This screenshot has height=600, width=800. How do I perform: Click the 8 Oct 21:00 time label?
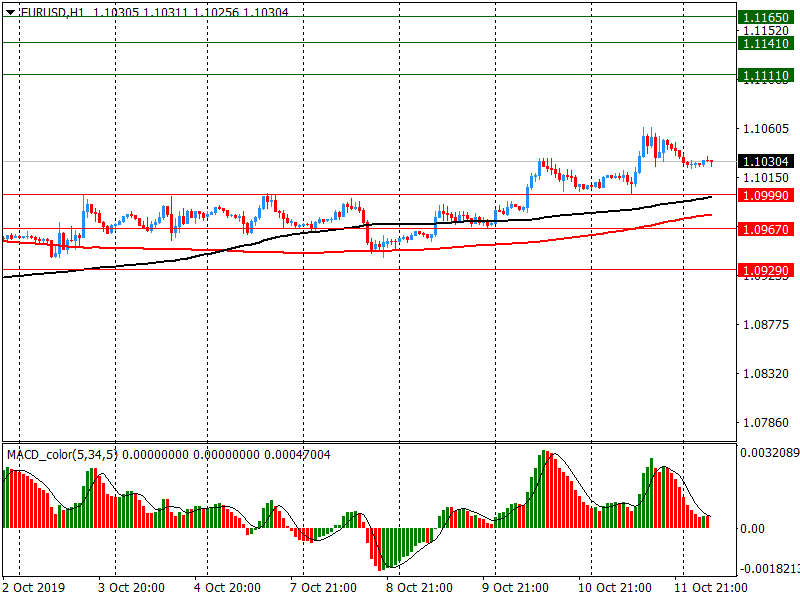[419, 587]
